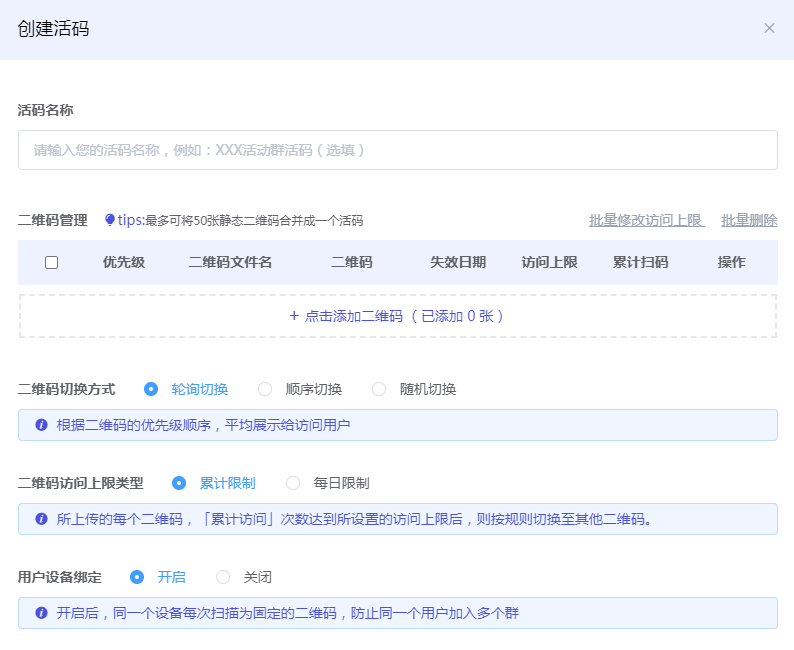Toggle the select-all checkbox in table header

[x=51, y=262]
